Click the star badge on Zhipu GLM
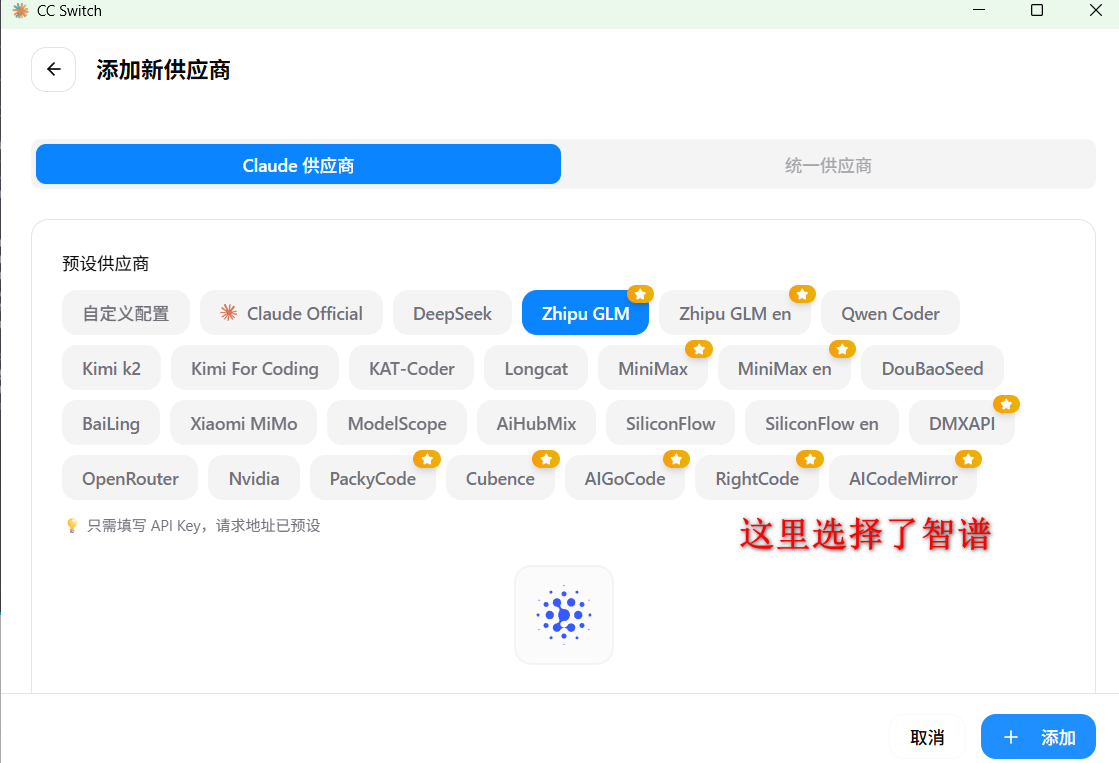Viewport: 1119px width, 763px height. coord(640,294)
